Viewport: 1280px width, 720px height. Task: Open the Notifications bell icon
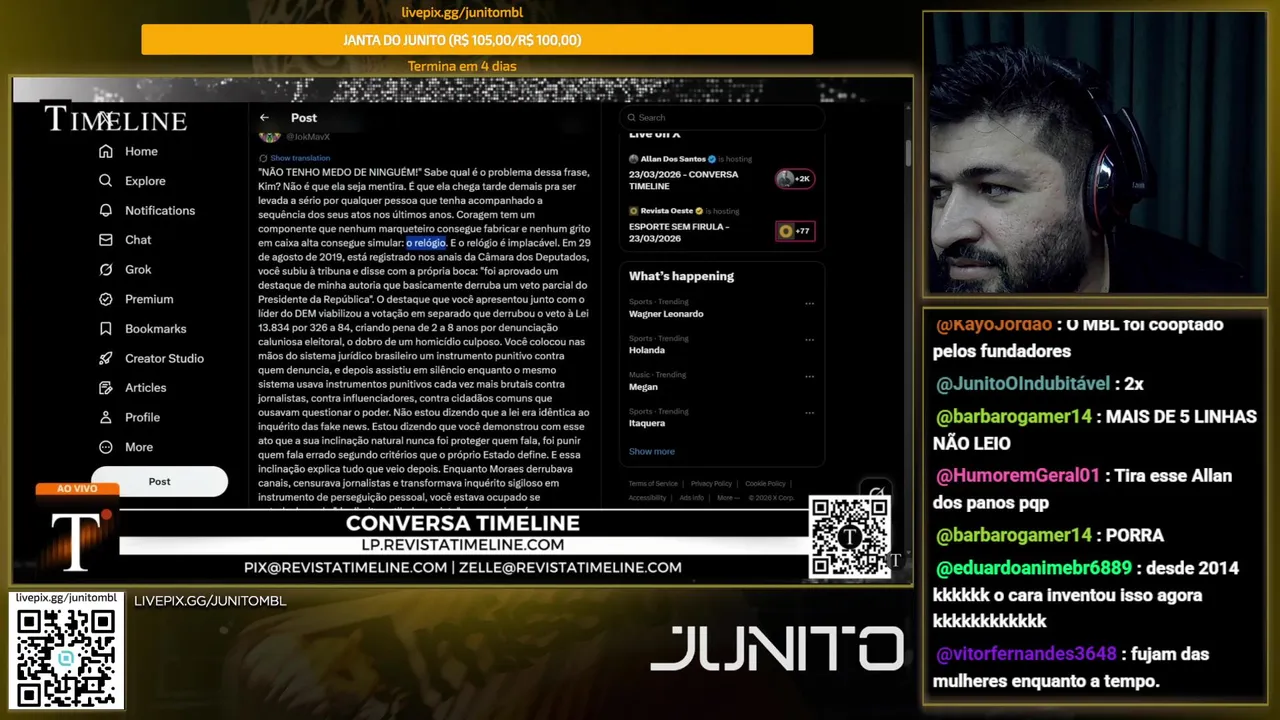[x=105, y=210]
